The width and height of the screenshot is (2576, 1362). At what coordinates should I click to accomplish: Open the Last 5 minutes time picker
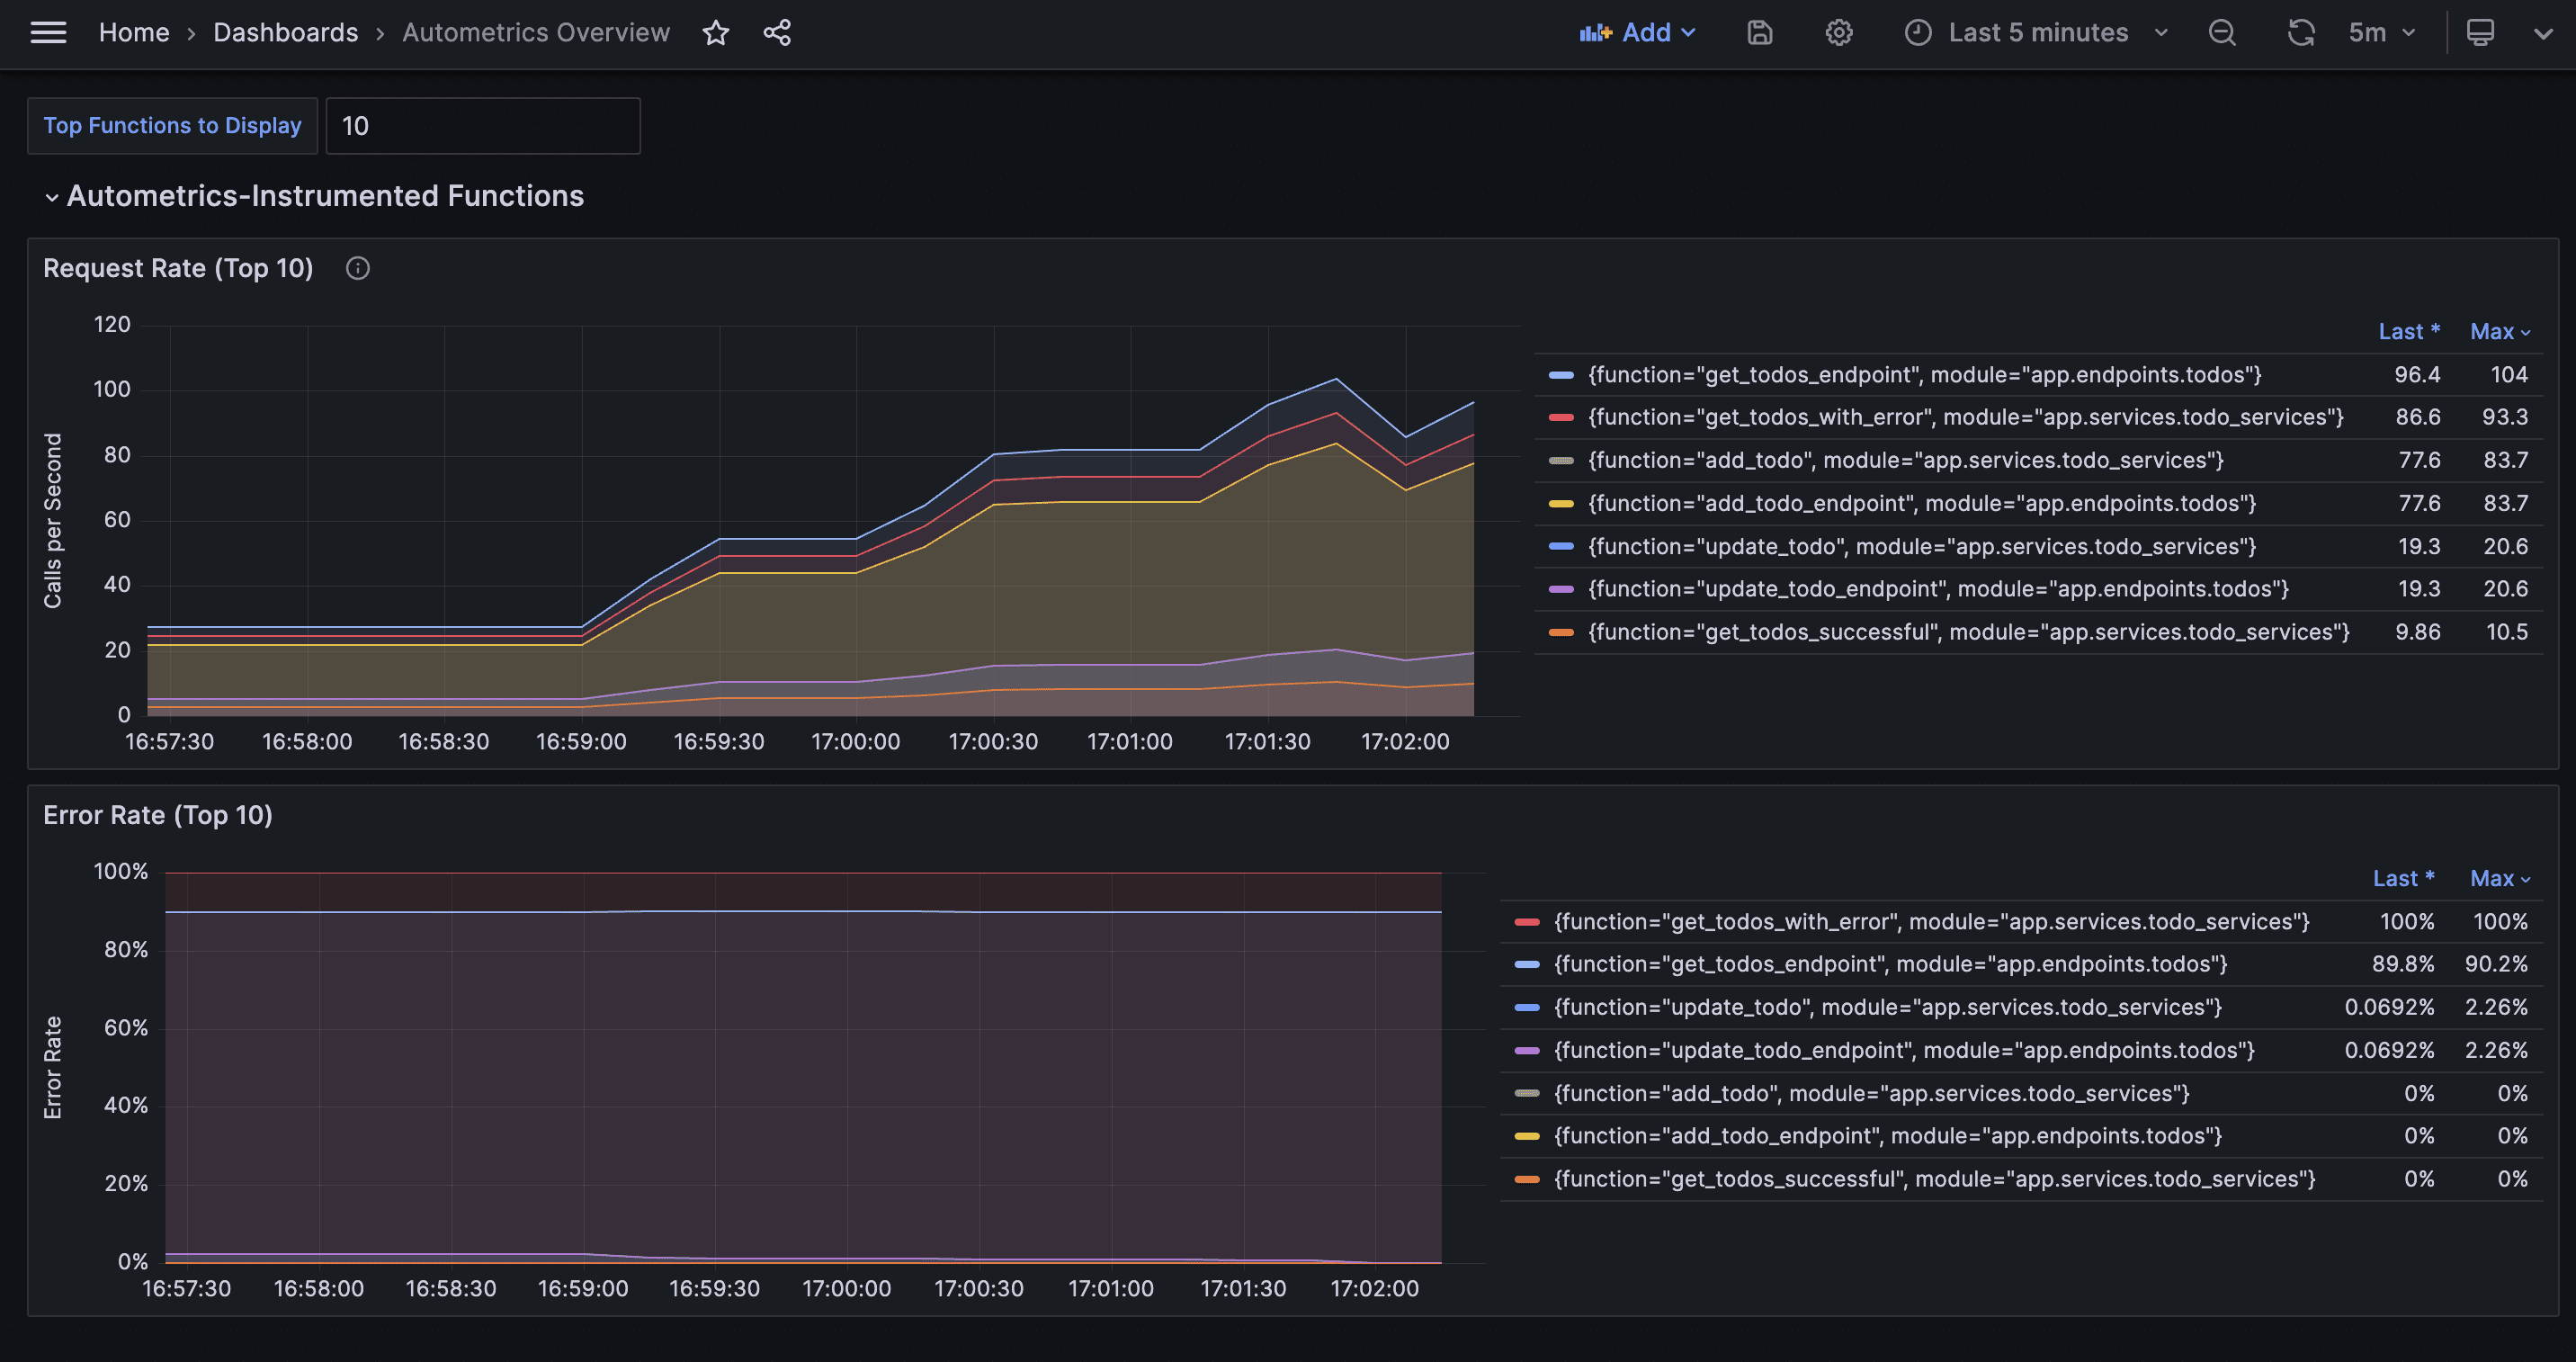(x=2036, y=33)
